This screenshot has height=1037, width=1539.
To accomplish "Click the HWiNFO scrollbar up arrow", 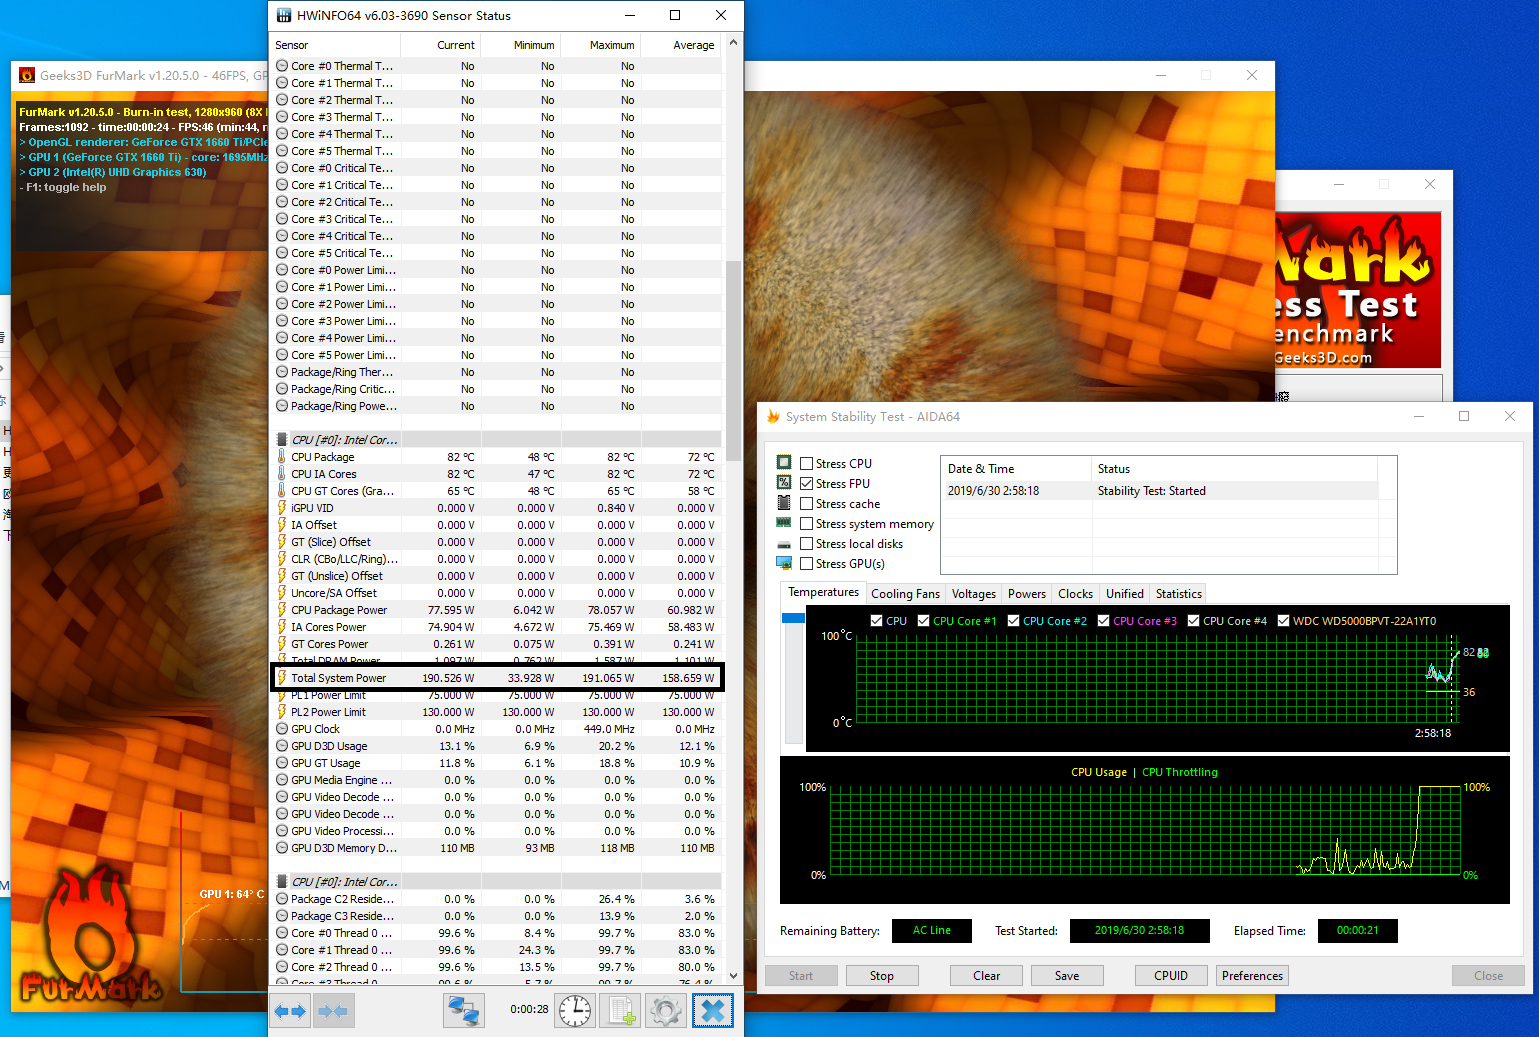I will point(733,43).
